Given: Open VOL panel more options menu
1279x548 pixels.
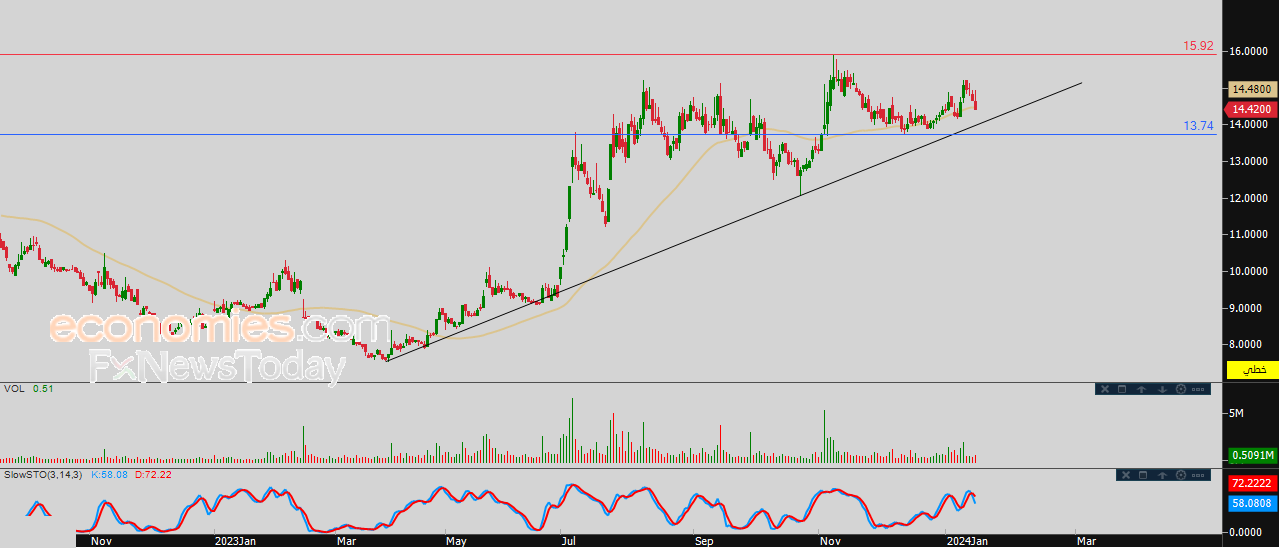Looking at the screenshot, I should 1198,389.
